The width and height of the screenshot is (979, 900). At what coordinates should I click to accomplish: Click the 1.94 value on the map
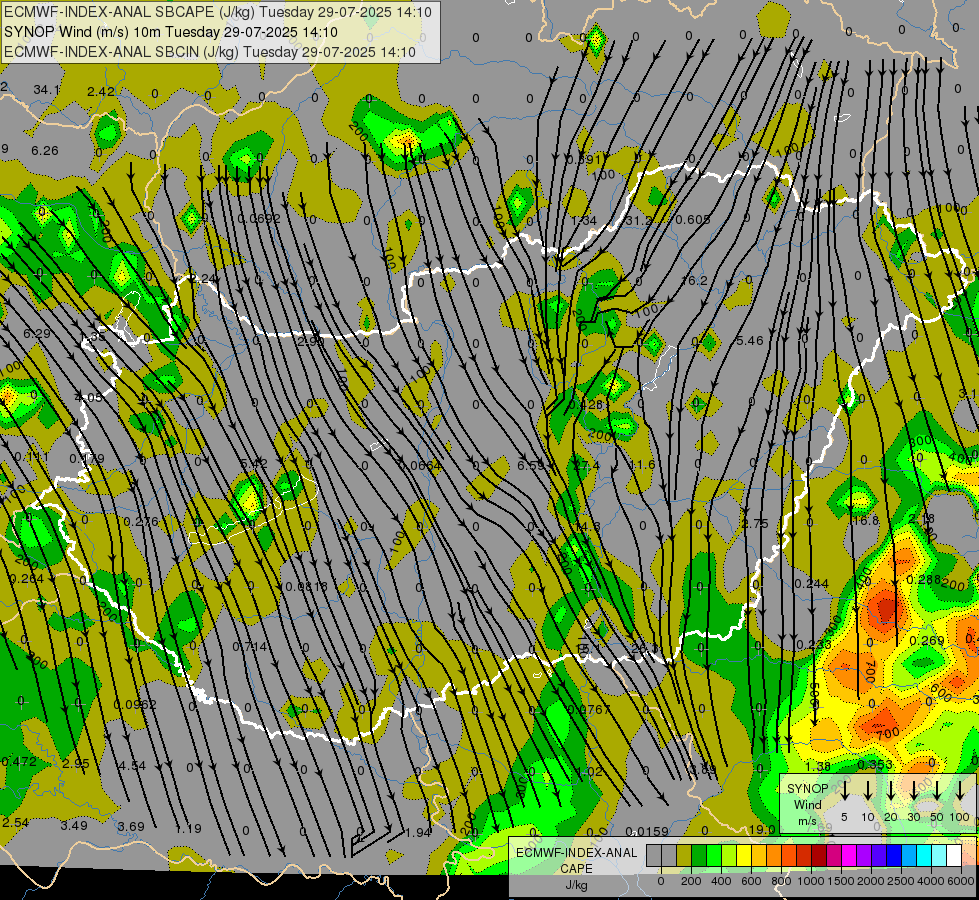[418, 833]
